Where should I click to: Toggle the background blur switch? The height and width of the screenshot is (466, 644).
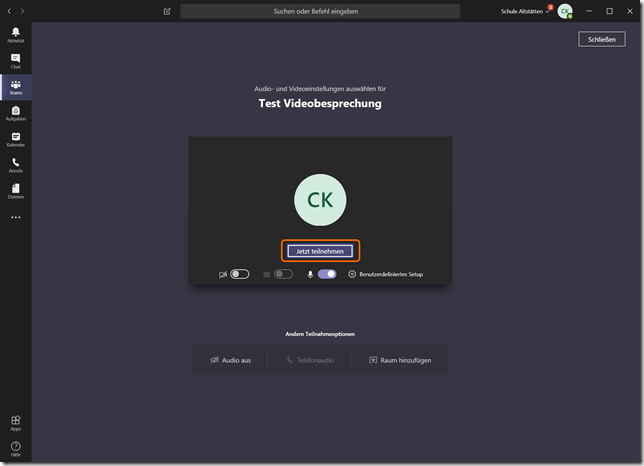tap(283, 274)
